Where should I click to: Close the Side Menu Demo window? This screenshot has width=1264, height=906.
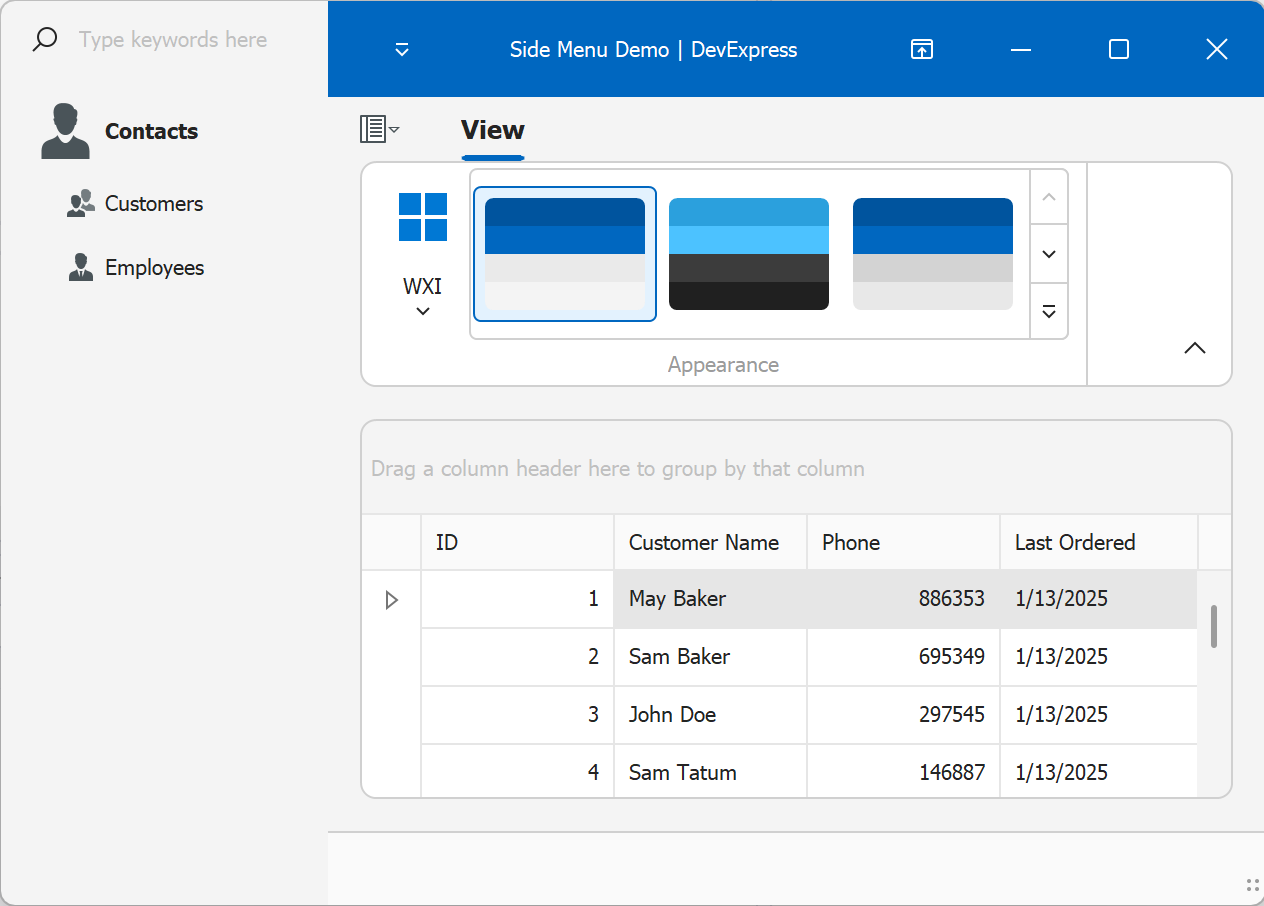click(x=1216, y=49)
